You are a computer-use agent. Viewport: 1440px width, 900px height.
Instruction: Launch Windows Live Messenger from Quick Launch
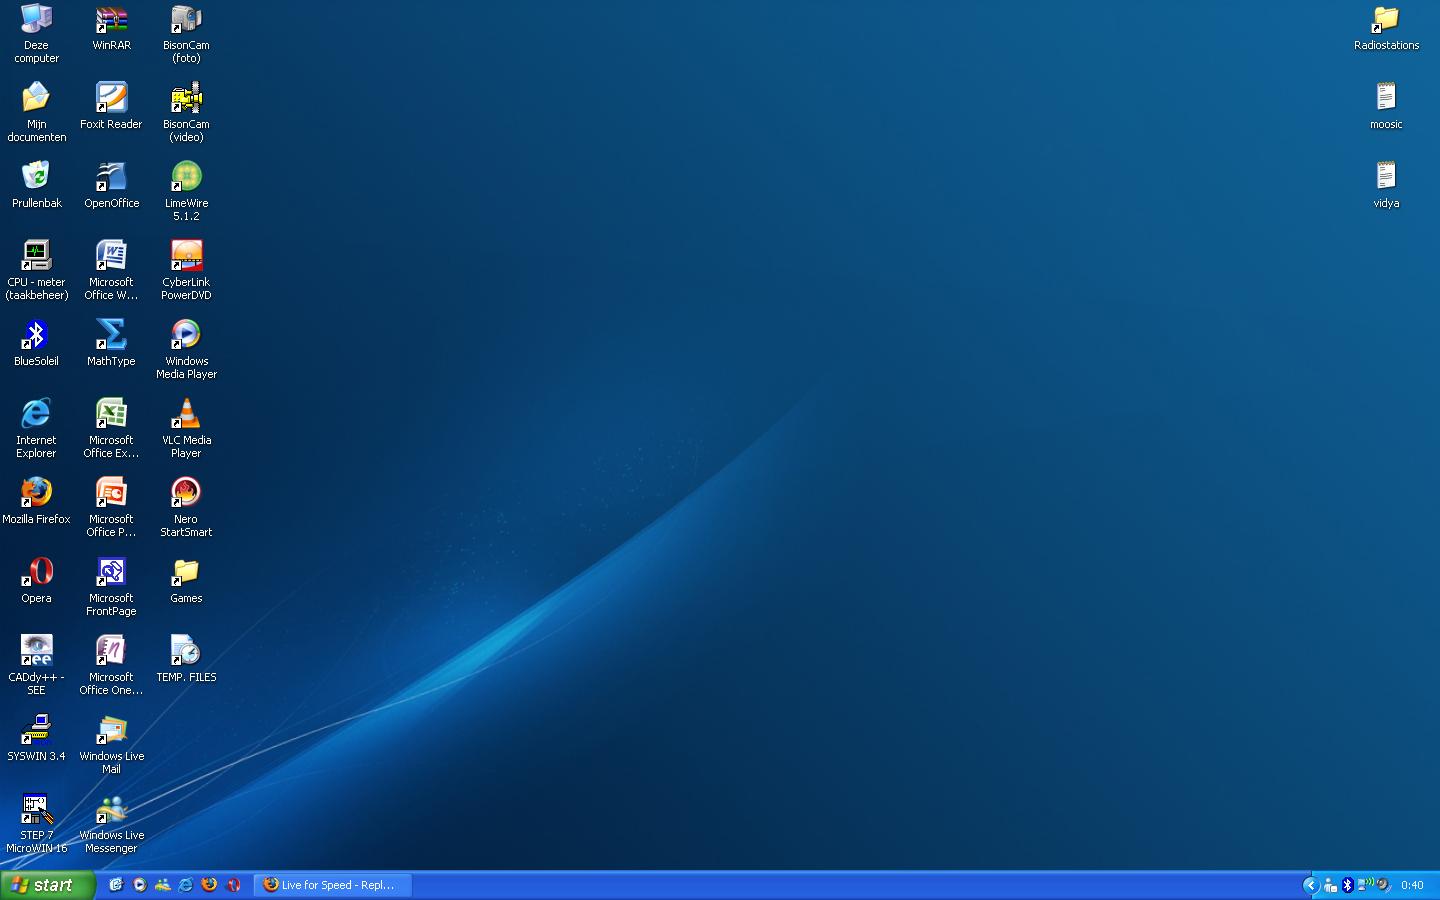click(x=162, y=885)
